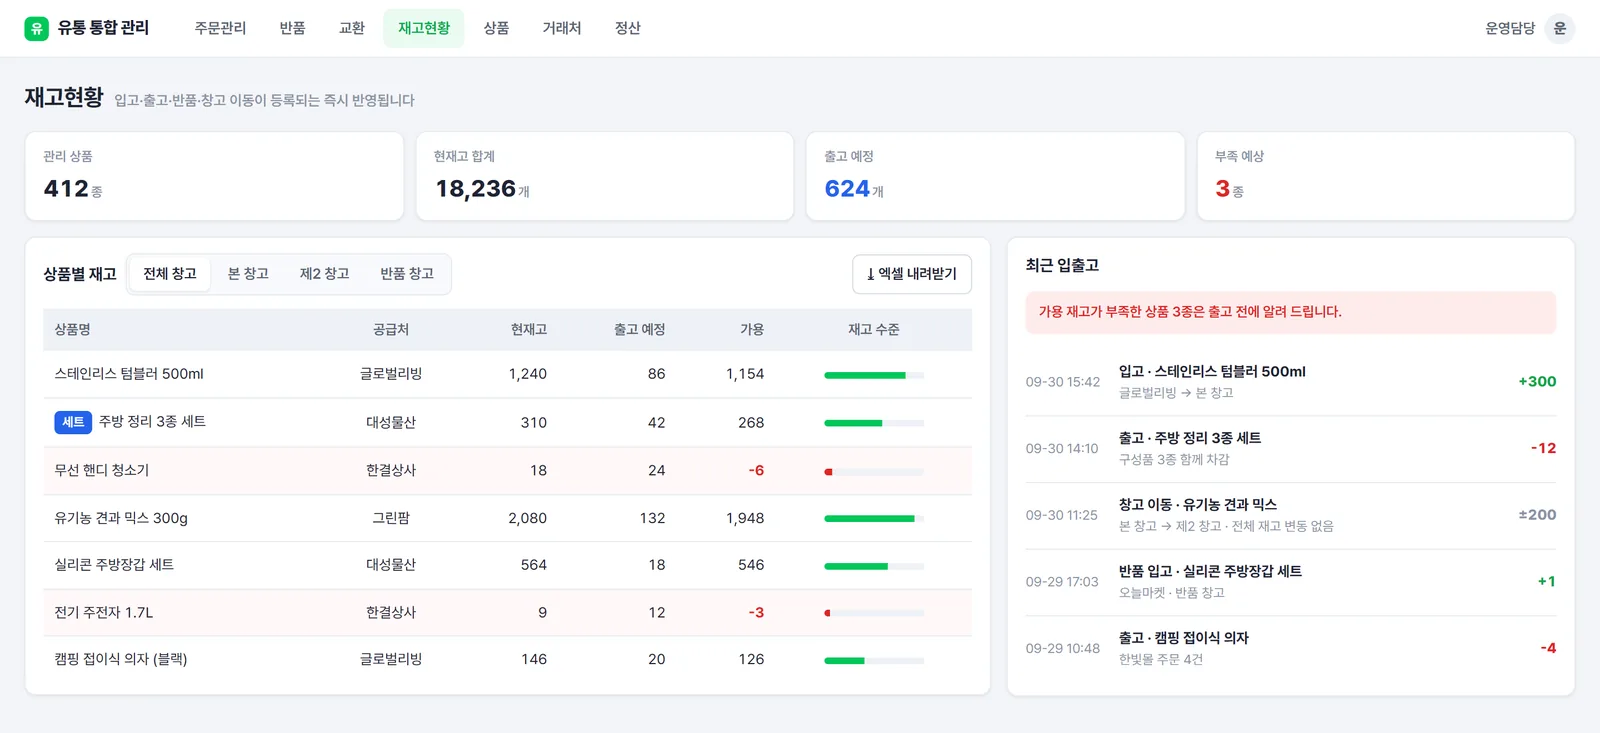Click the stock level bar for 캠핑 접이식 의자 (블랙)

tap(874, 660)
